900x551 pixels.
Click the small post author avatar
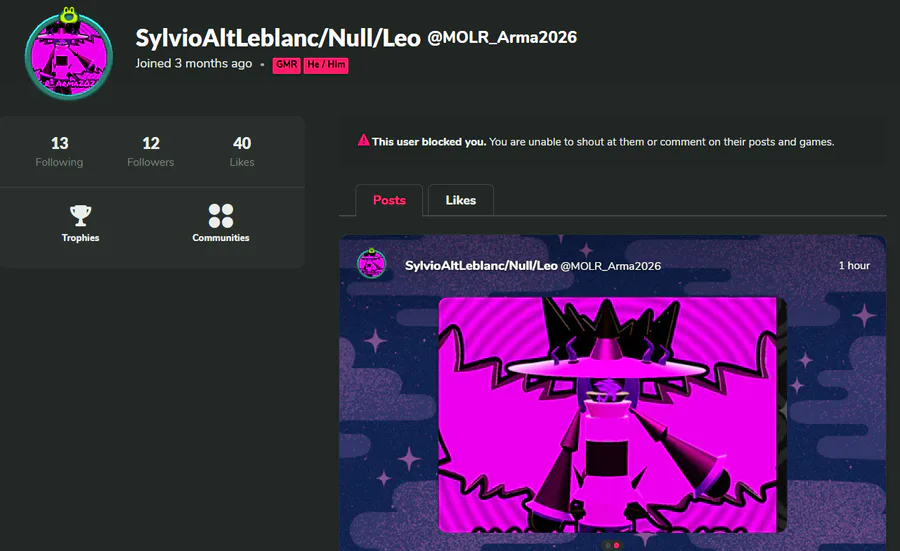click(371, 264)
